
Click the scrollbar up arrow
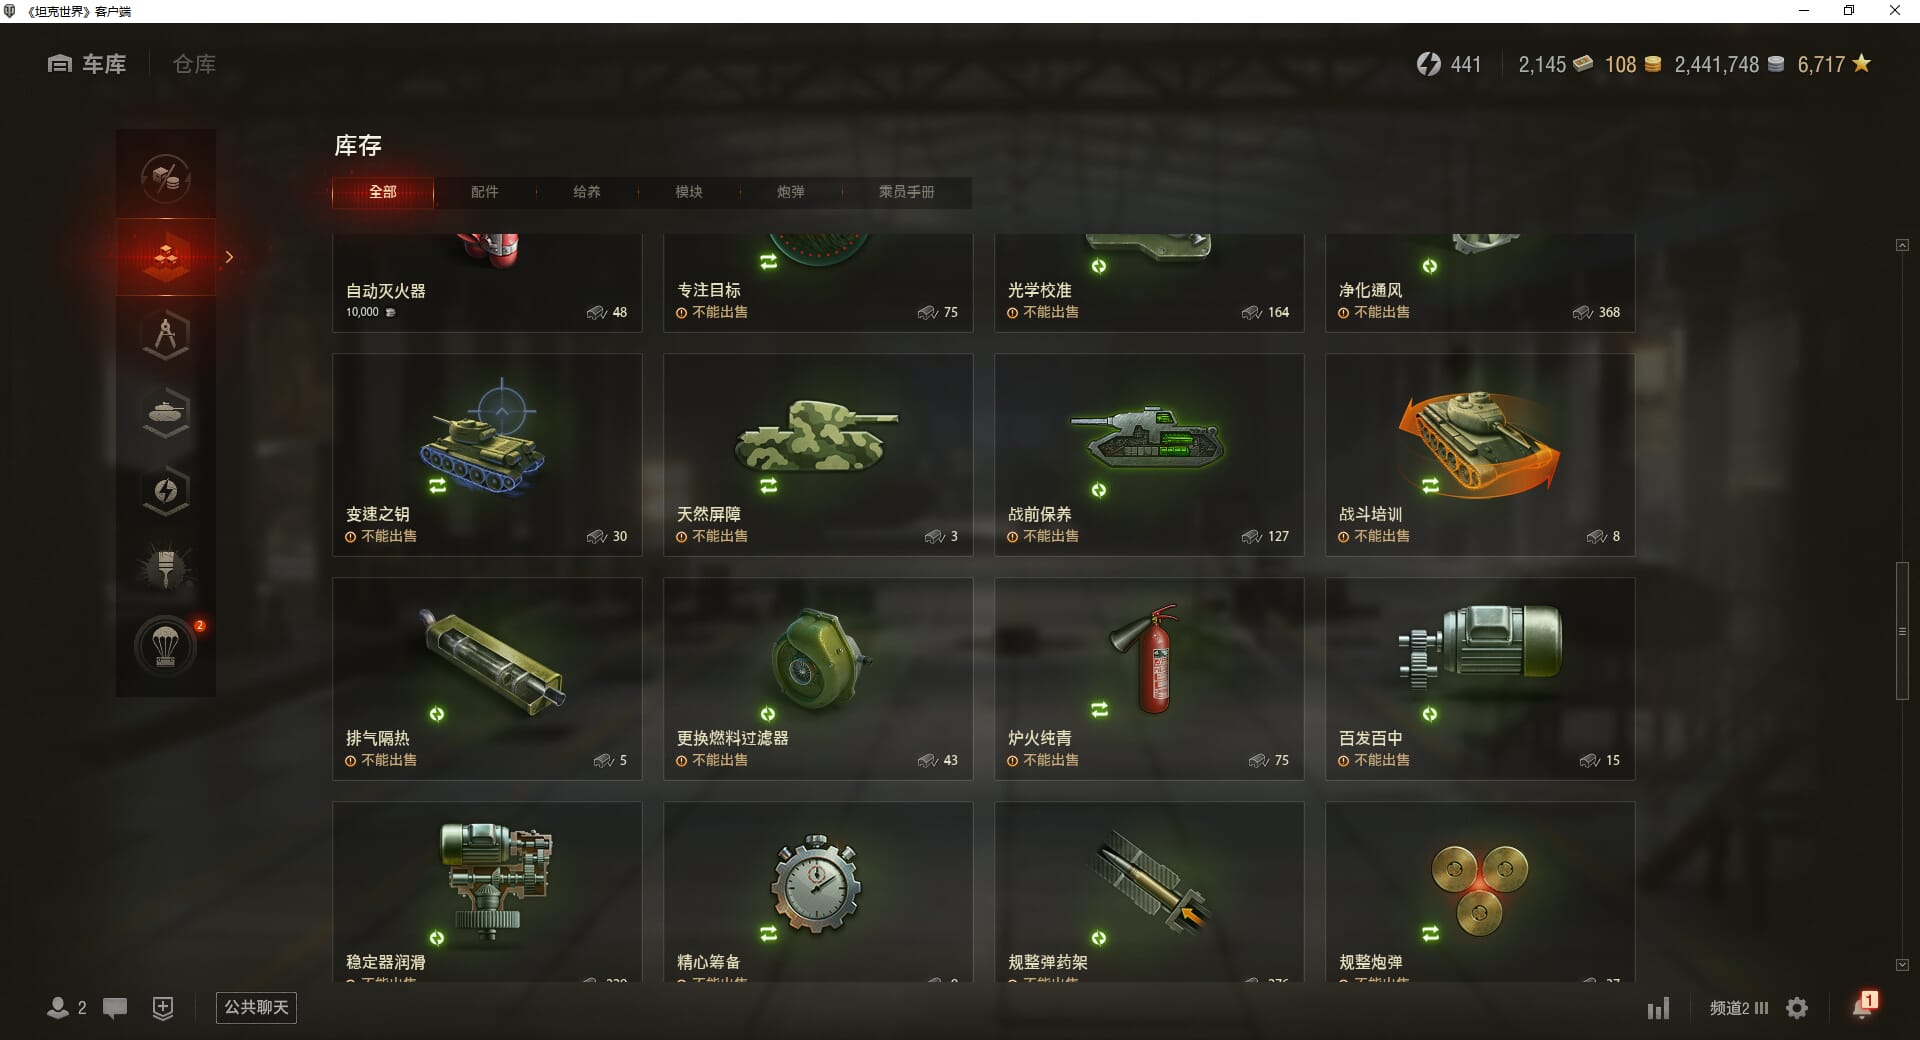coord(1902,245)
